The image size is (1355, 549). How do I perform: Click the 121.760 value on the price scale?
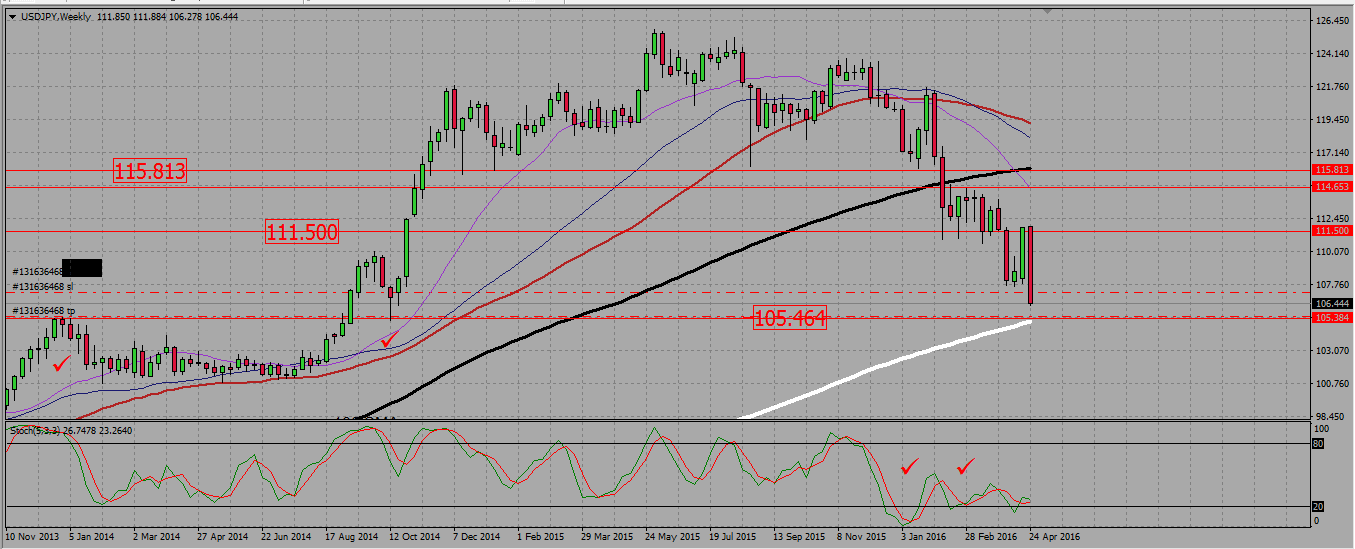1332,86
